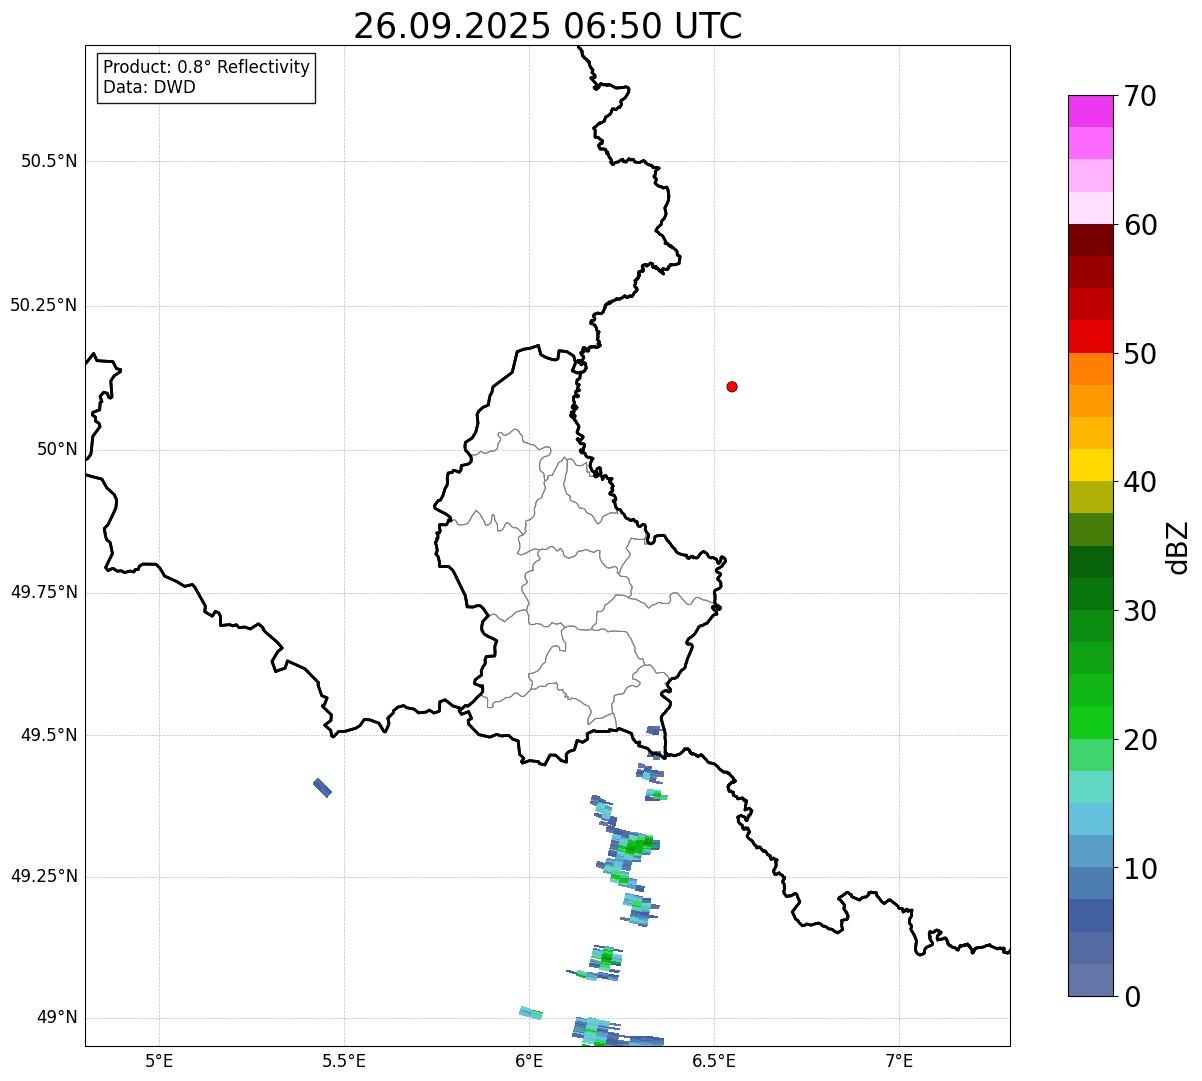The height and width of the screenshot is (1081, 1202).
Task: Click the '60' colorbar tick label
Action: pos(1140,225)
